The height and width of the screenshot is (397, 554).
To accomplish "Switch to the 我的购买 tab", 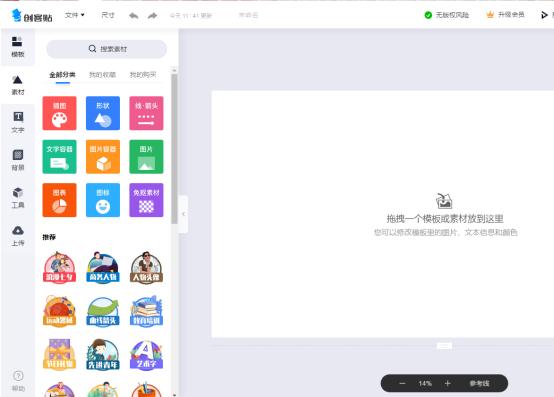I will pos(143,75).
